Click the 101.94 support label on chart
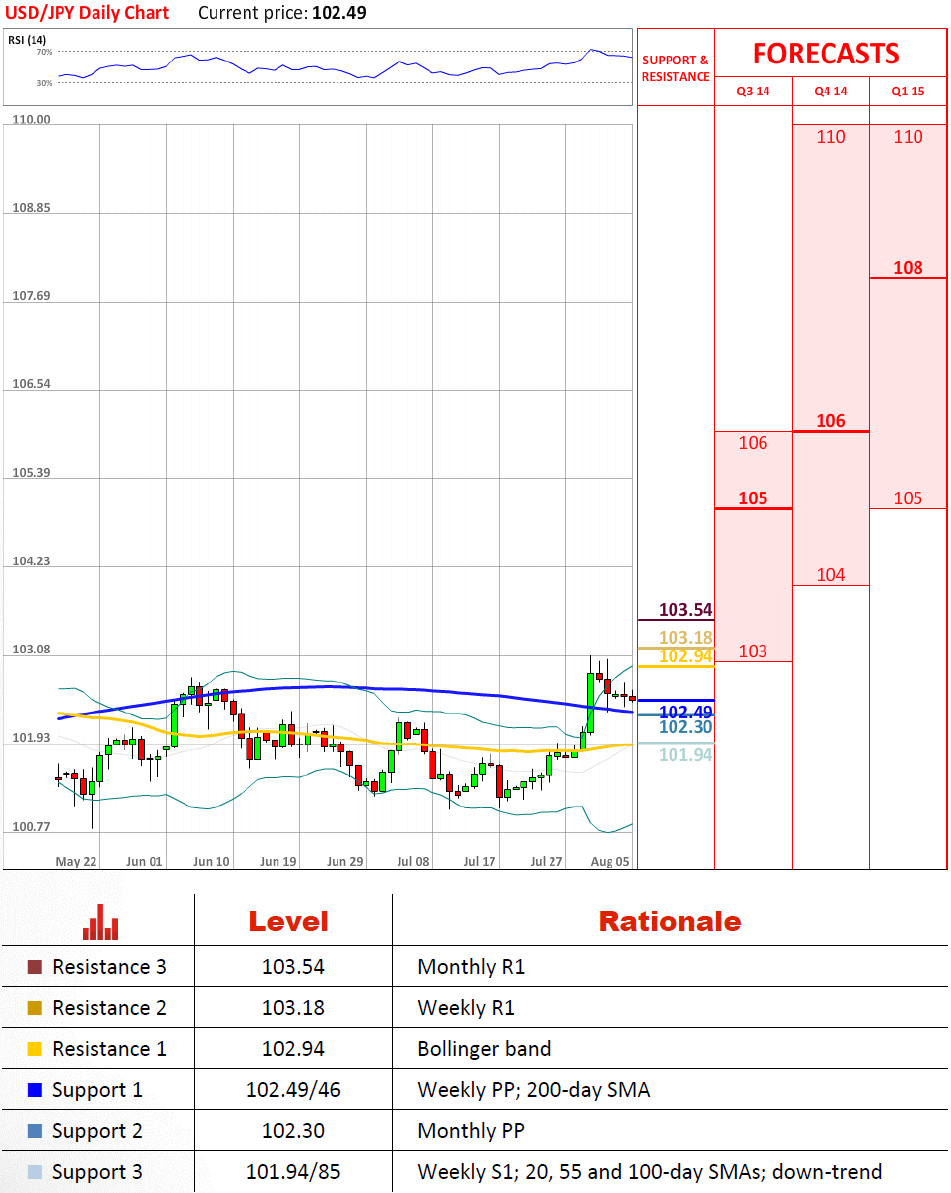This screenshot has height=1193, width=951. (x=685, y=755)
